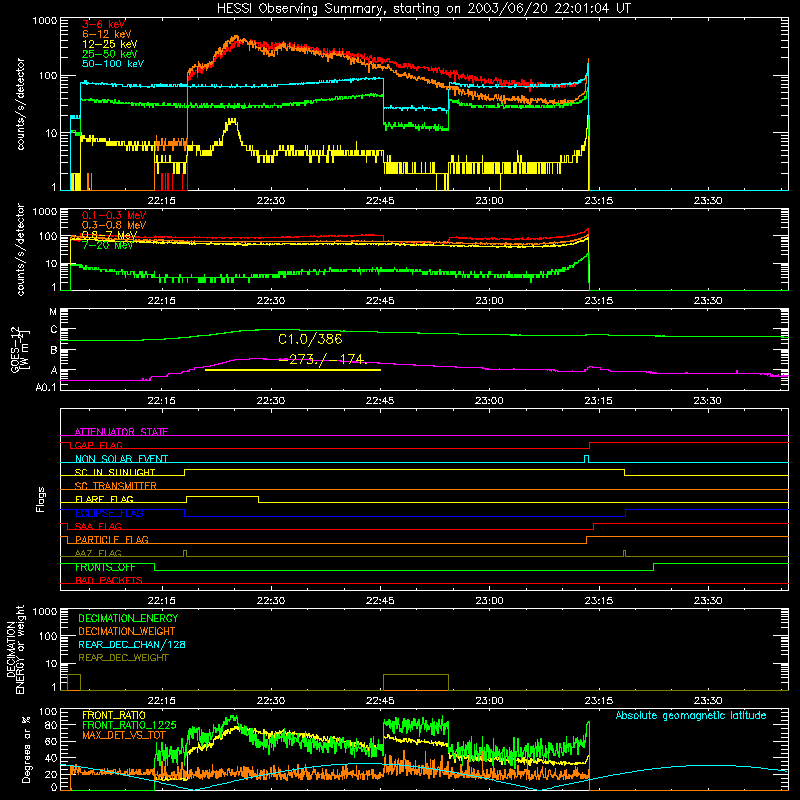Click the SC_IN_SUNLIGHT flag label
The width and height of the screenshot is (800, 800).
click(115, 472)
